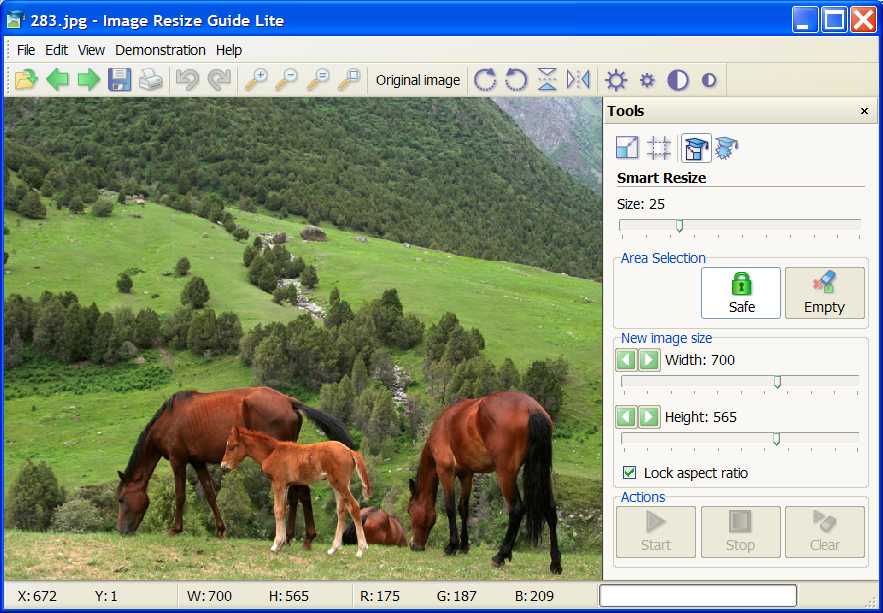
Task: Flip the image horizontally
Action: [x=577, y=80]
